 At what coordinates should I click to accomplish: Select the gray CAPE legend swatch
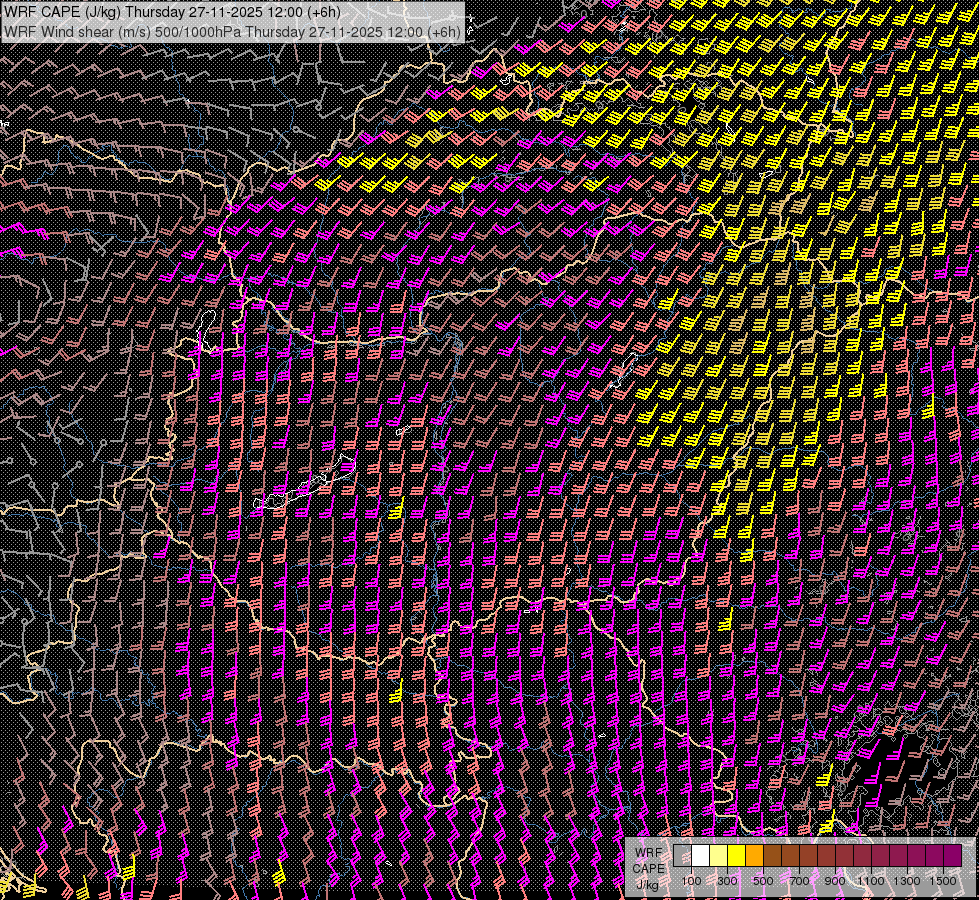pyautogui.click(x=682, y=856)
